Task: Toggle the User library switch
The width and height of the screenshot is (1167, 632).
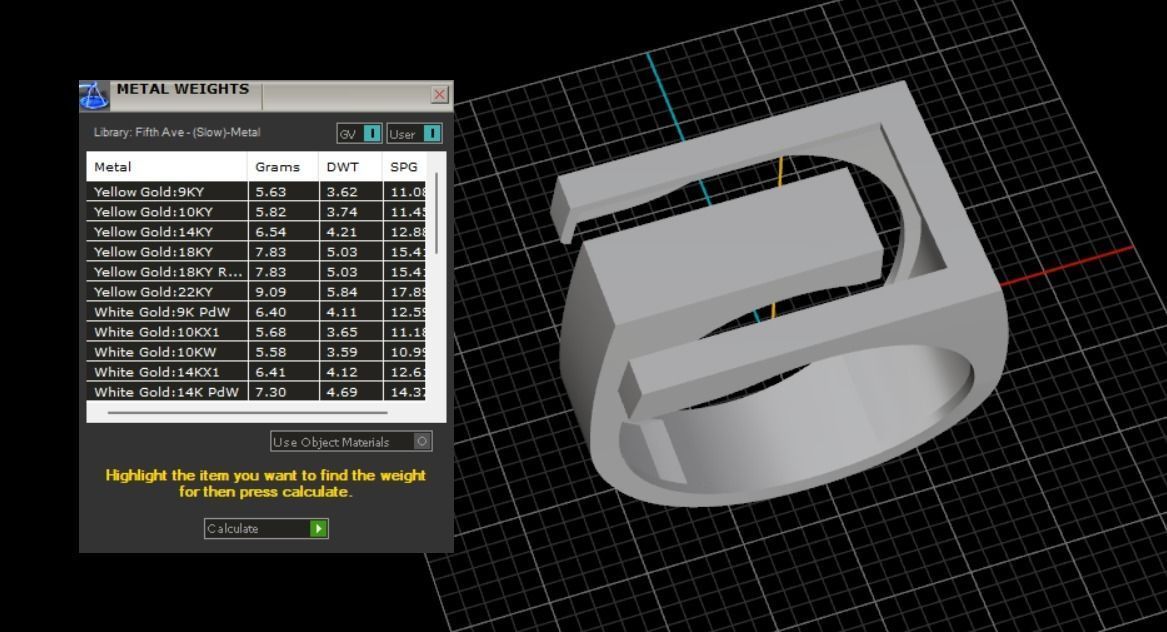Action: click(x=415, y=133)
